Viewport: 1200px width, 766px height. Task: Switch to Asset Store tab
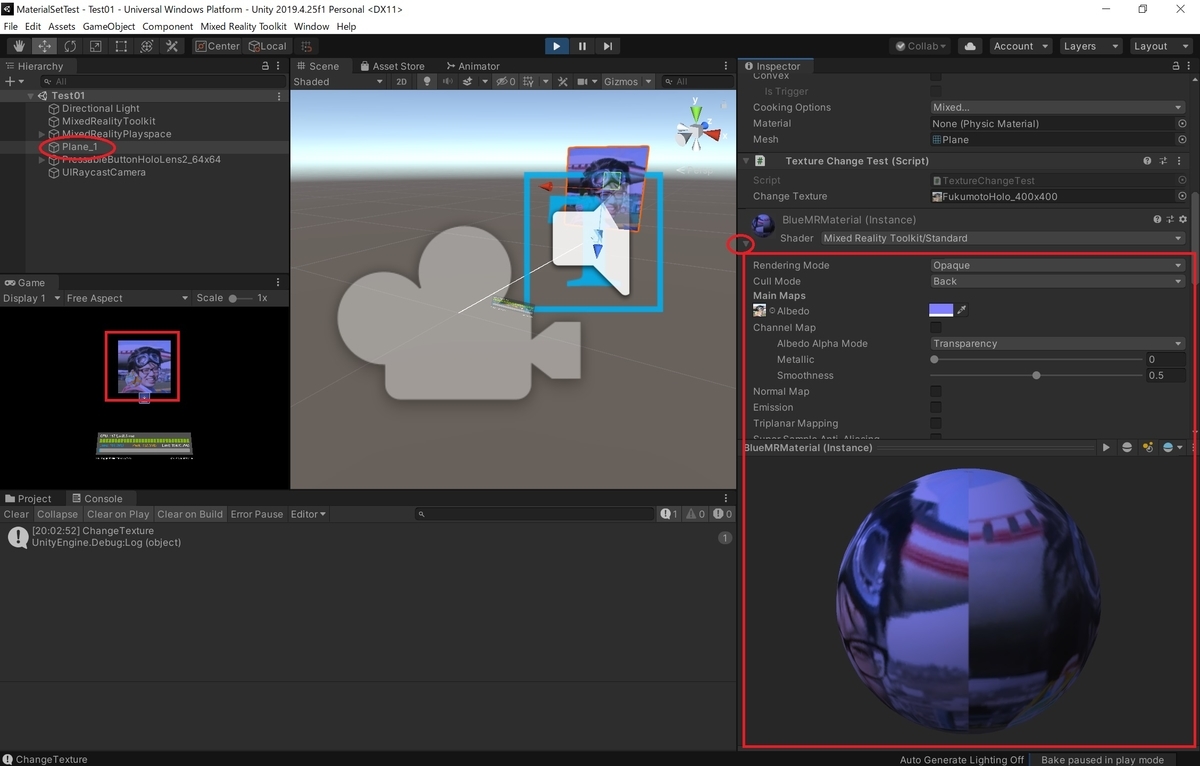click(x=391, y=66)
